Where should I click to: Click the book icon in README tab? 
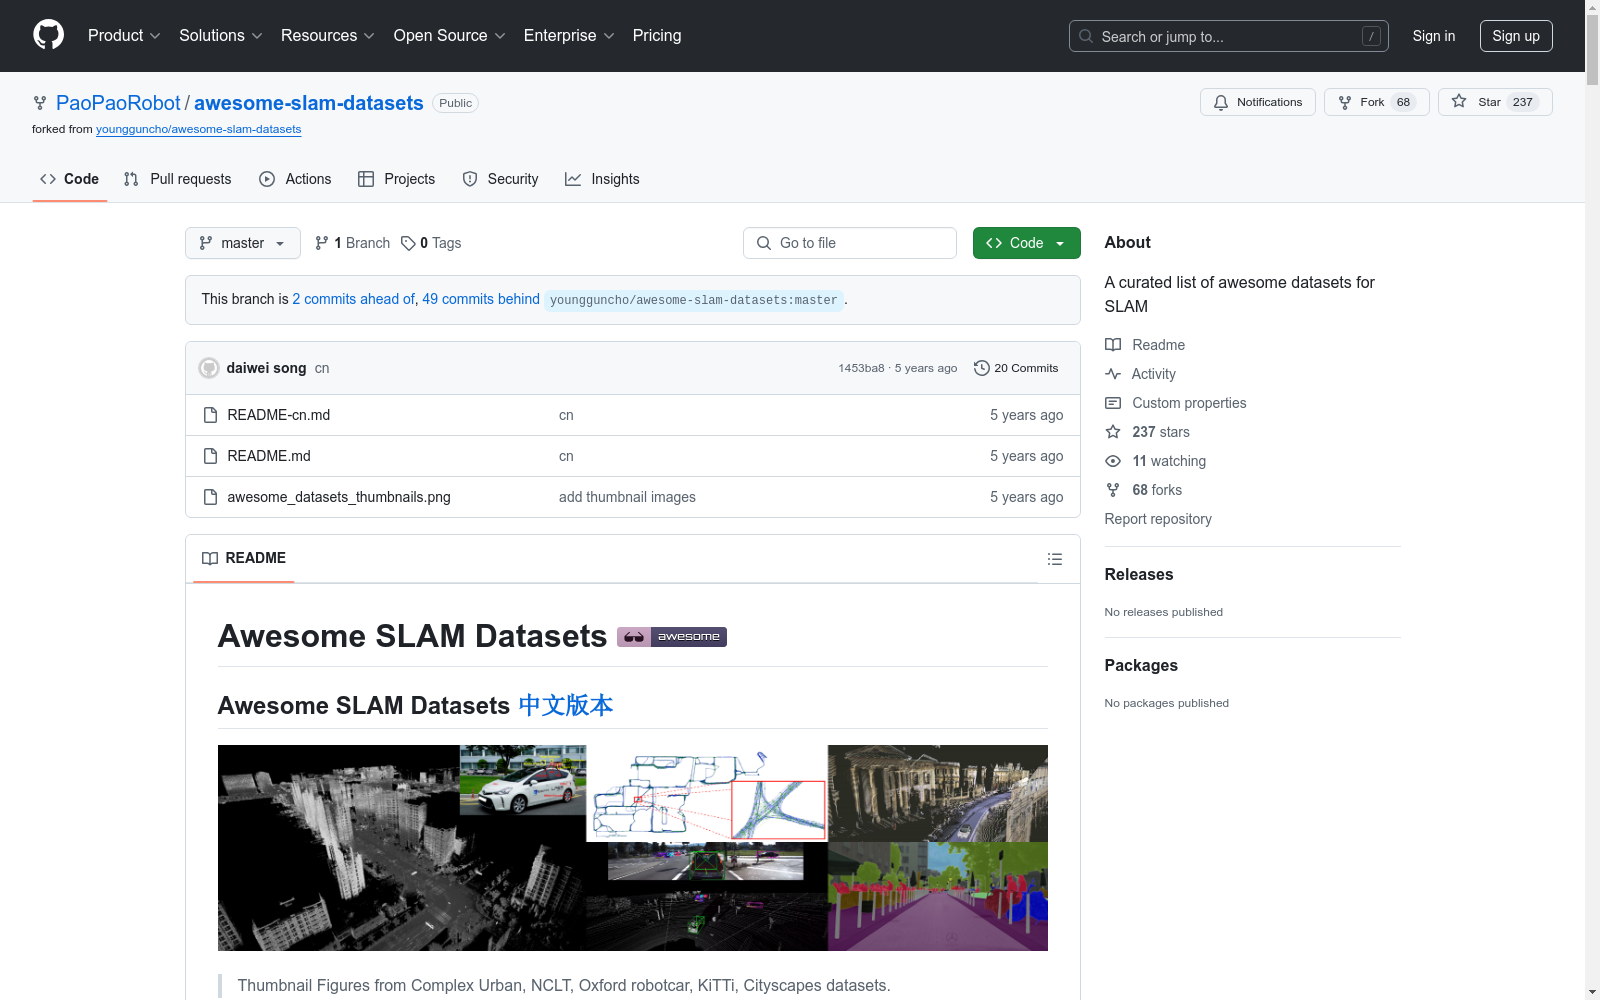pyautogui.click(x=210, y=558)
